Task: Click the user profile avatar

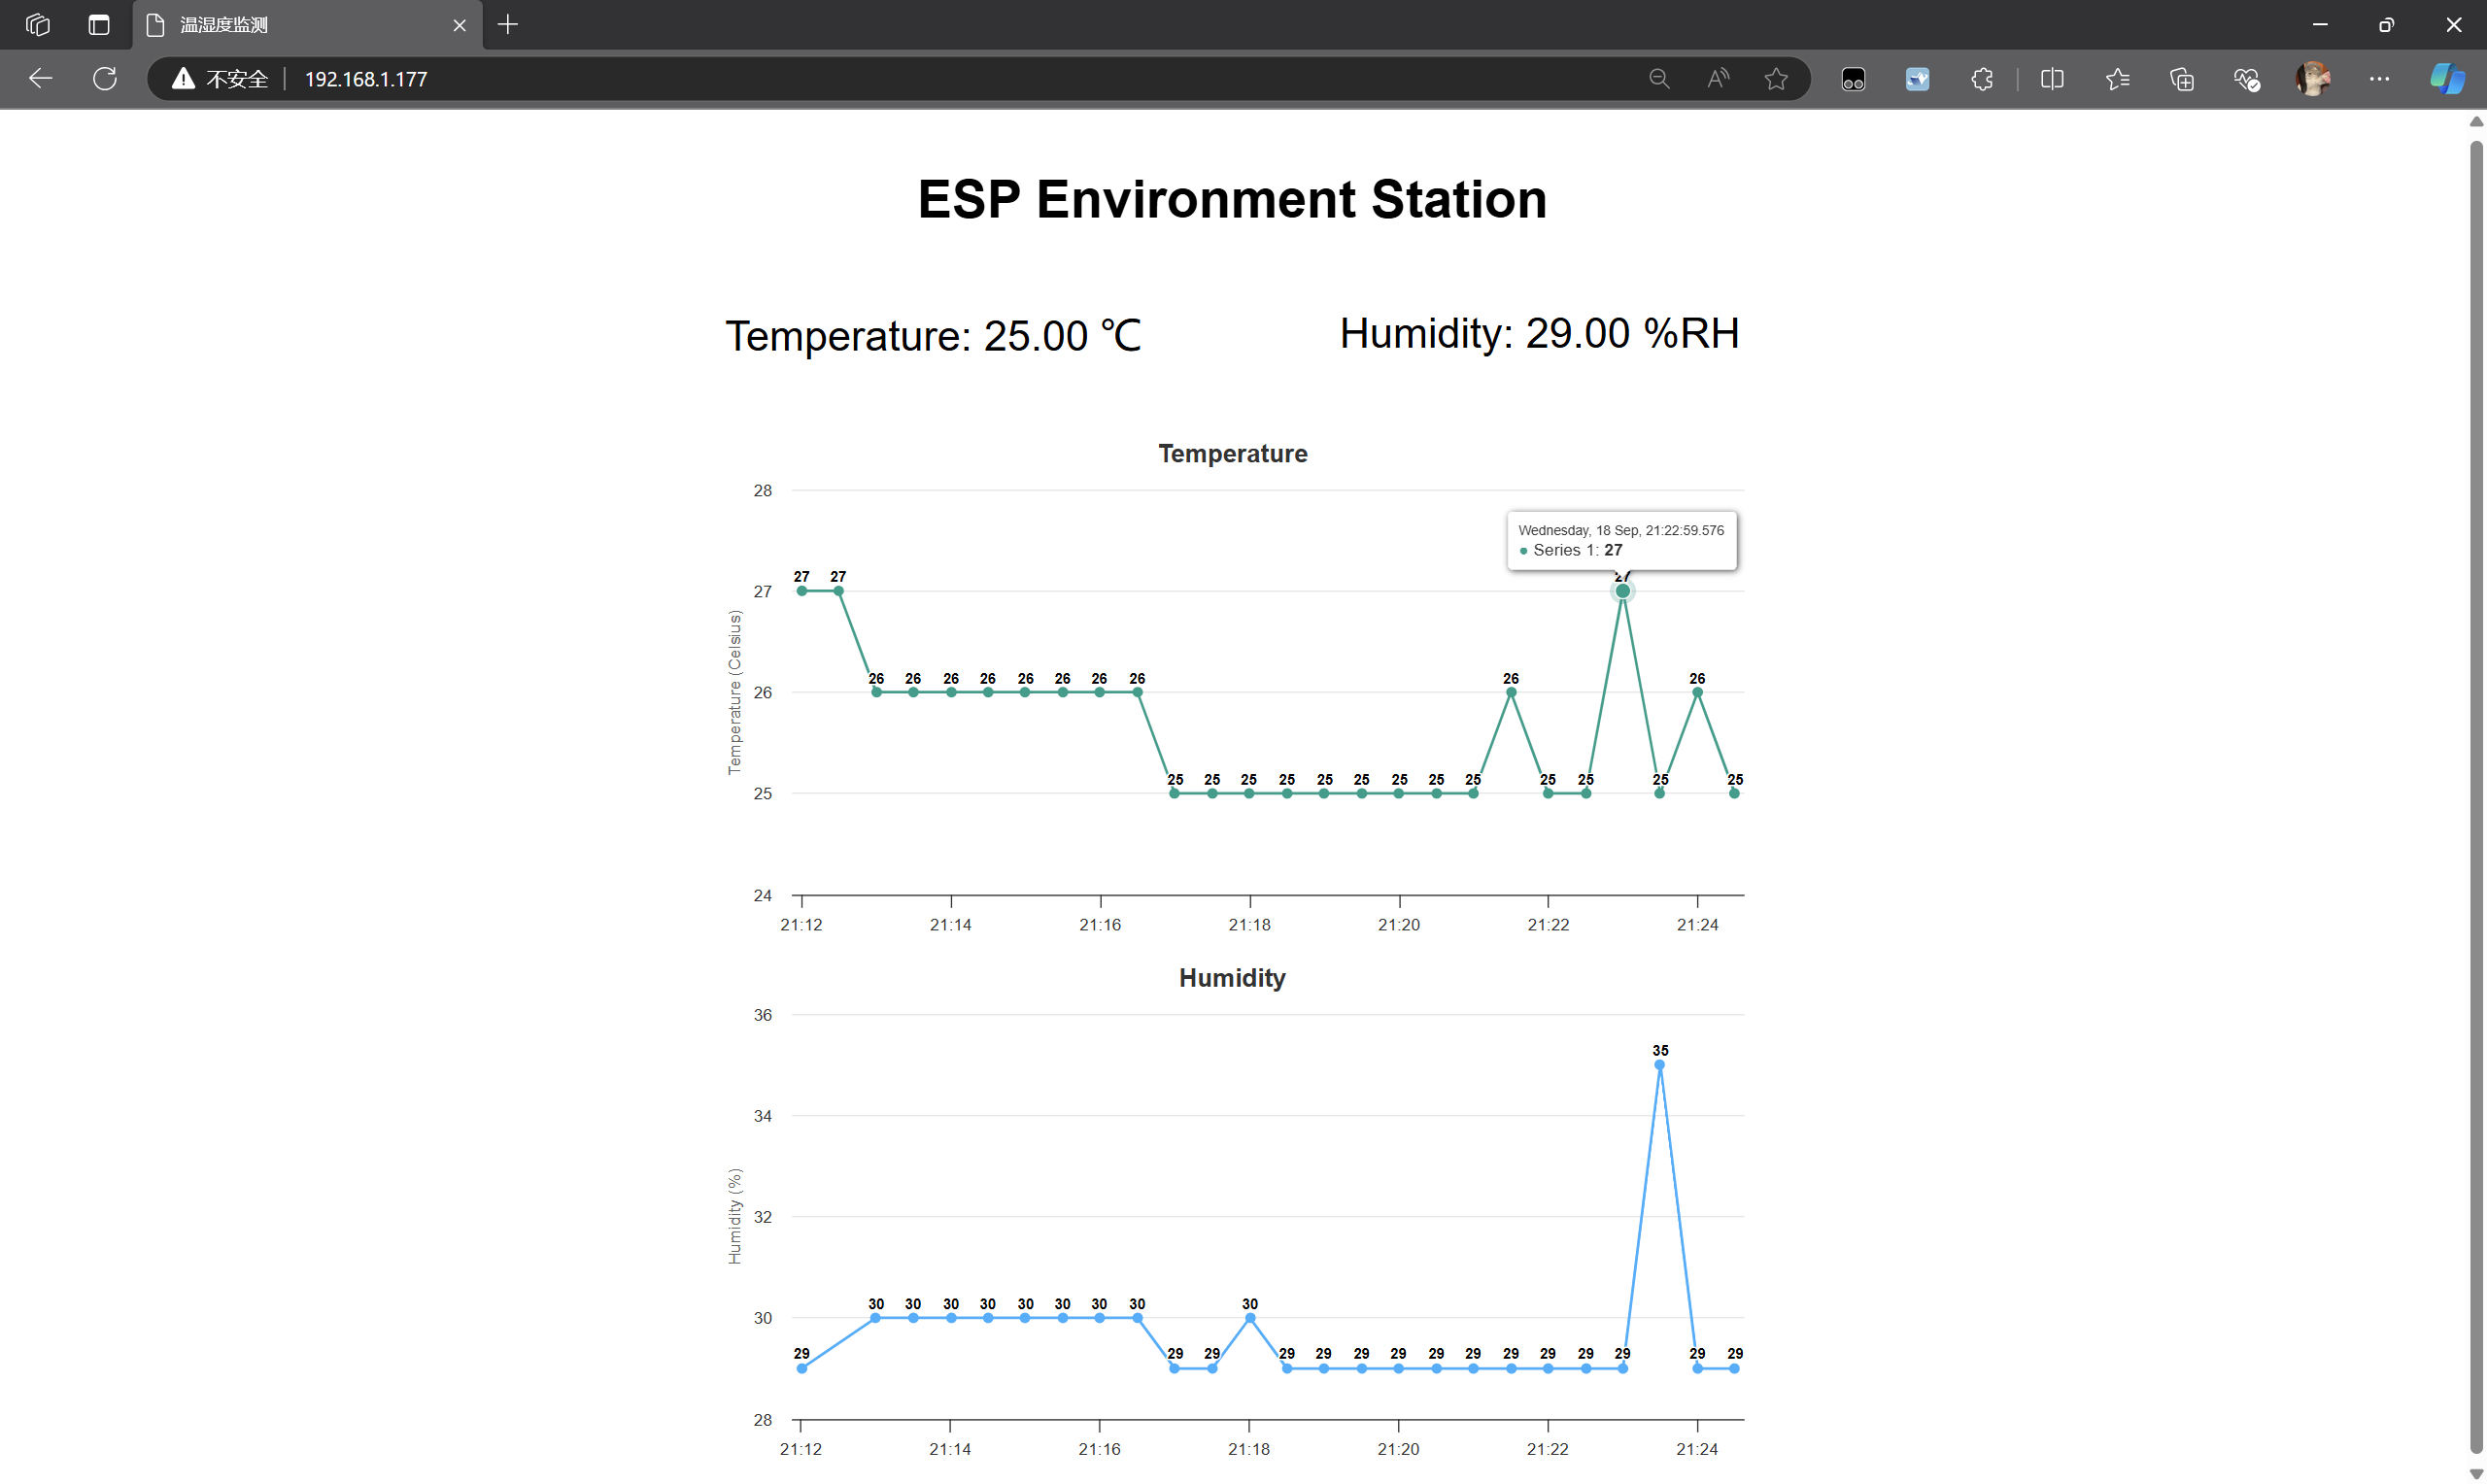Action: click(2313, 78)
